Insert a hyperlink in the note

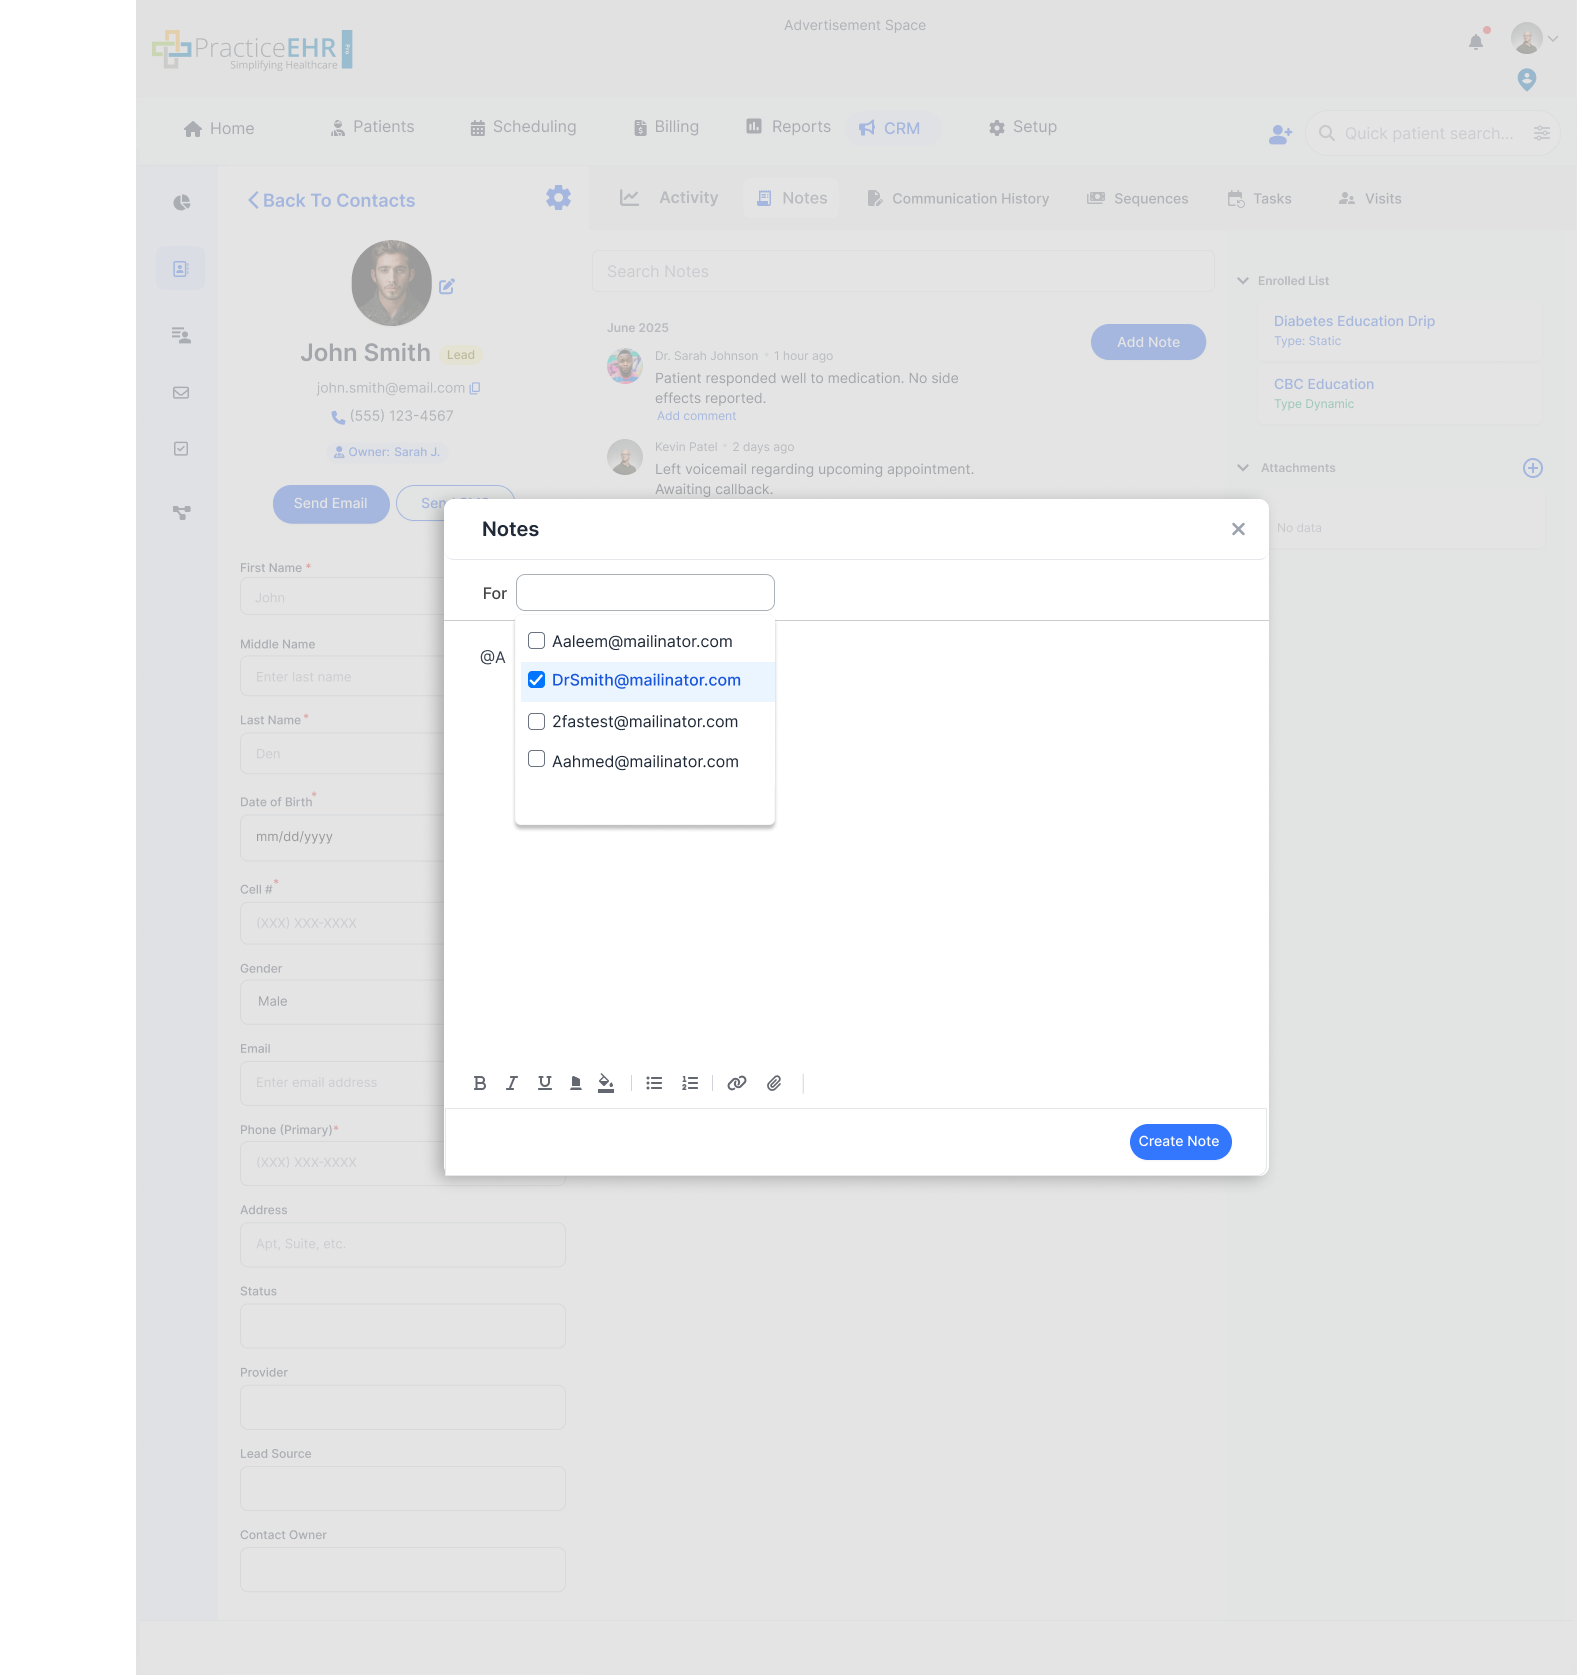coord(737,1083)
